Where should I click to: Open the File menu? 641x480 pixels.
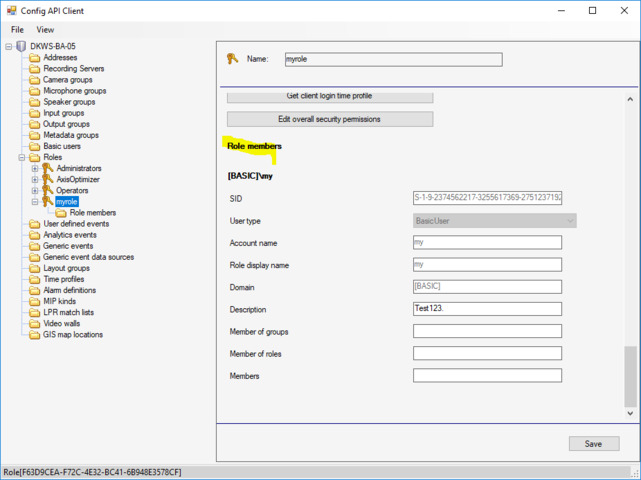click(17, 30)
